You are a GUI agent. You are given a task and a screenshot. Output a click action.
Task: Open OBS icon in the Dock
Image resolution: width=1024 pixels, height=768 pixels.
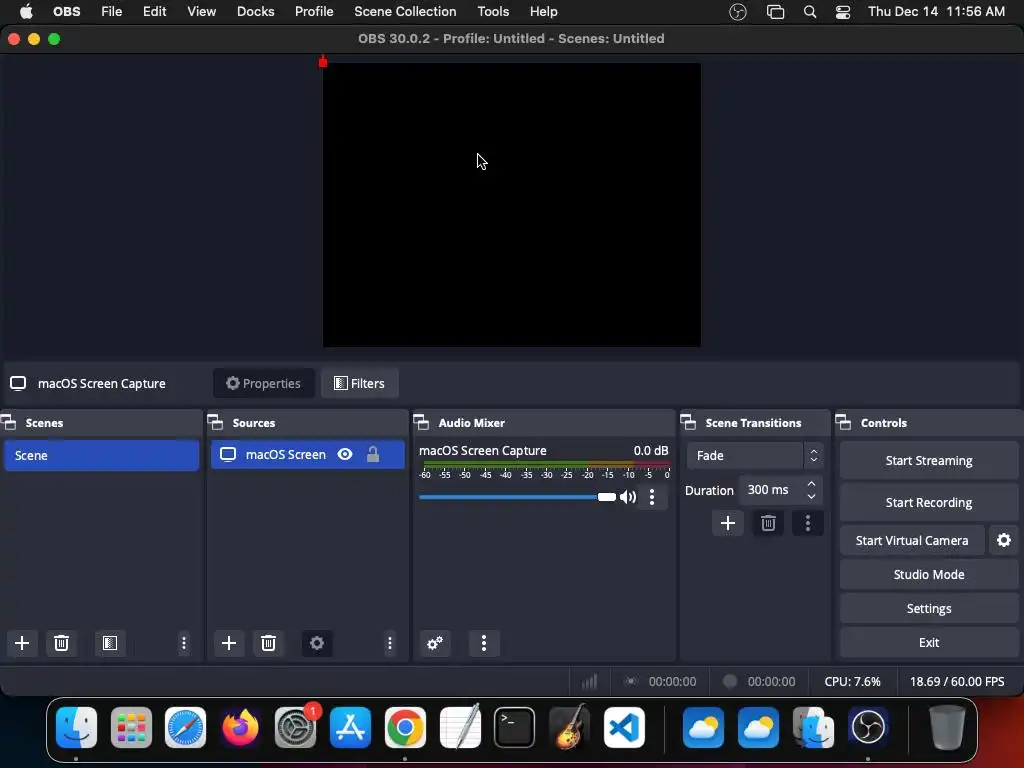coord(868,727)
